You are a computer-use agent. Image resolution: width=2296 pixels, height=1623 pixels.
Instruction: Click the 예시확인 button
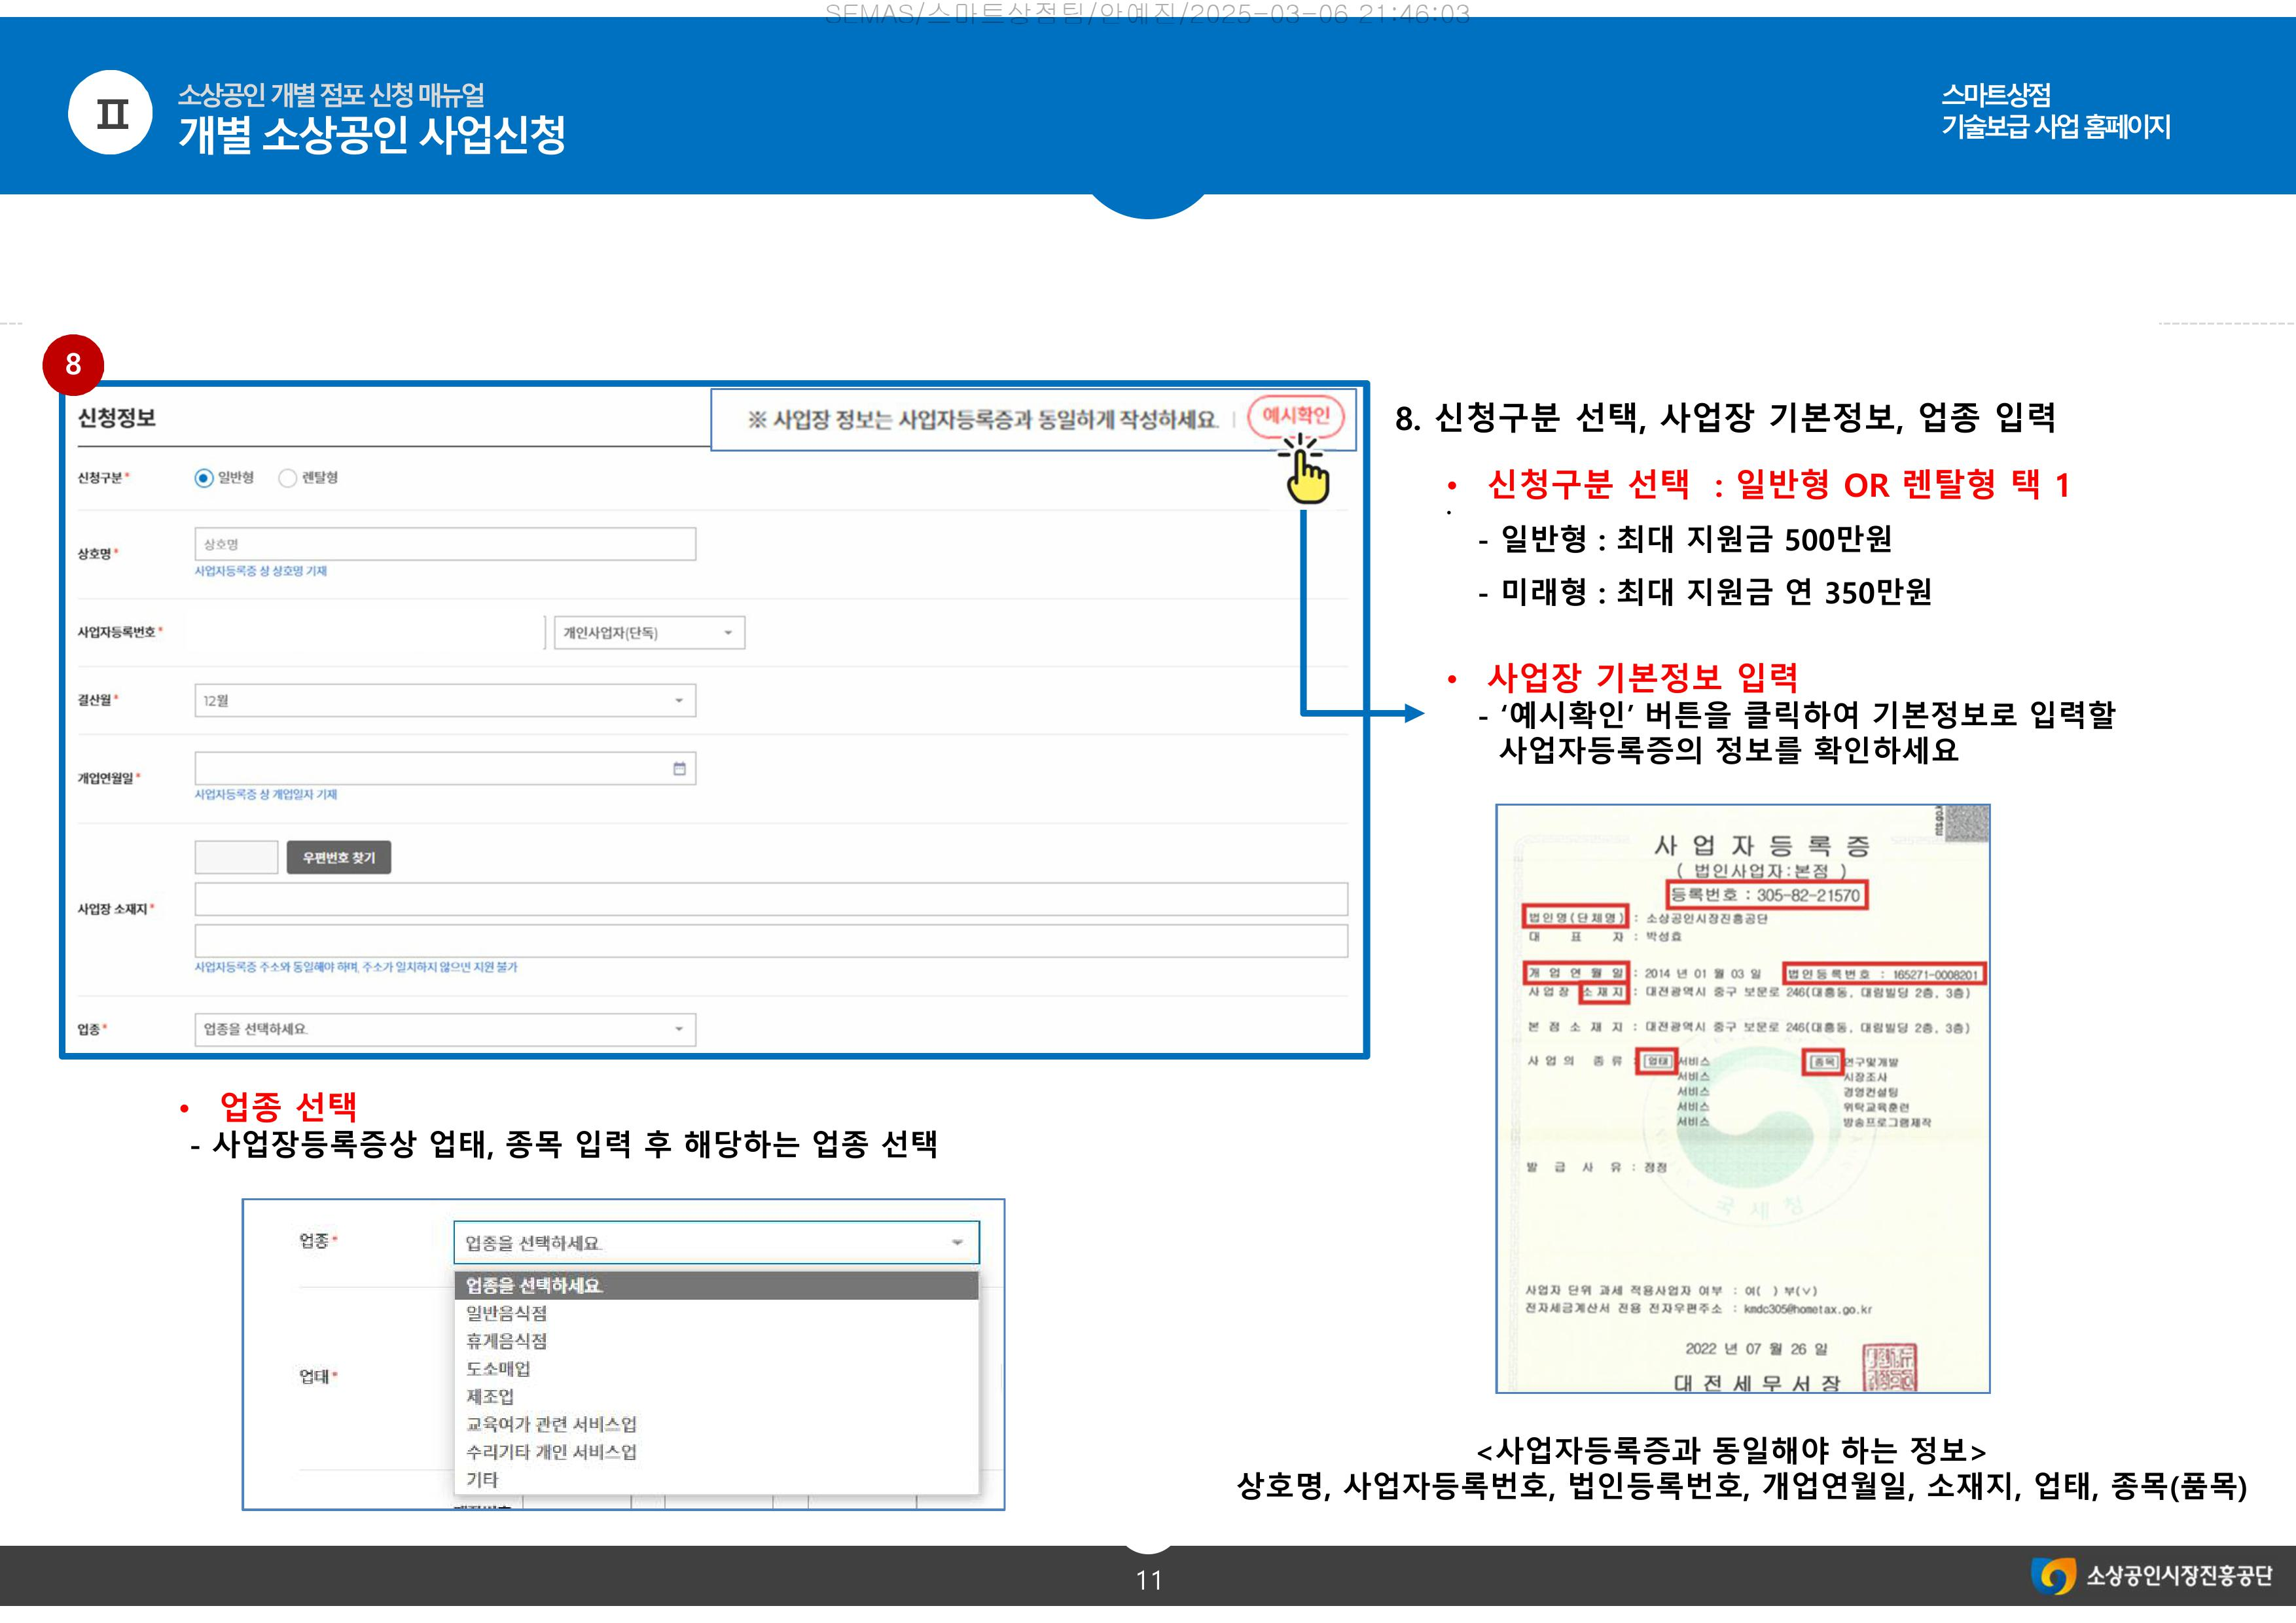click(1295, 416)
